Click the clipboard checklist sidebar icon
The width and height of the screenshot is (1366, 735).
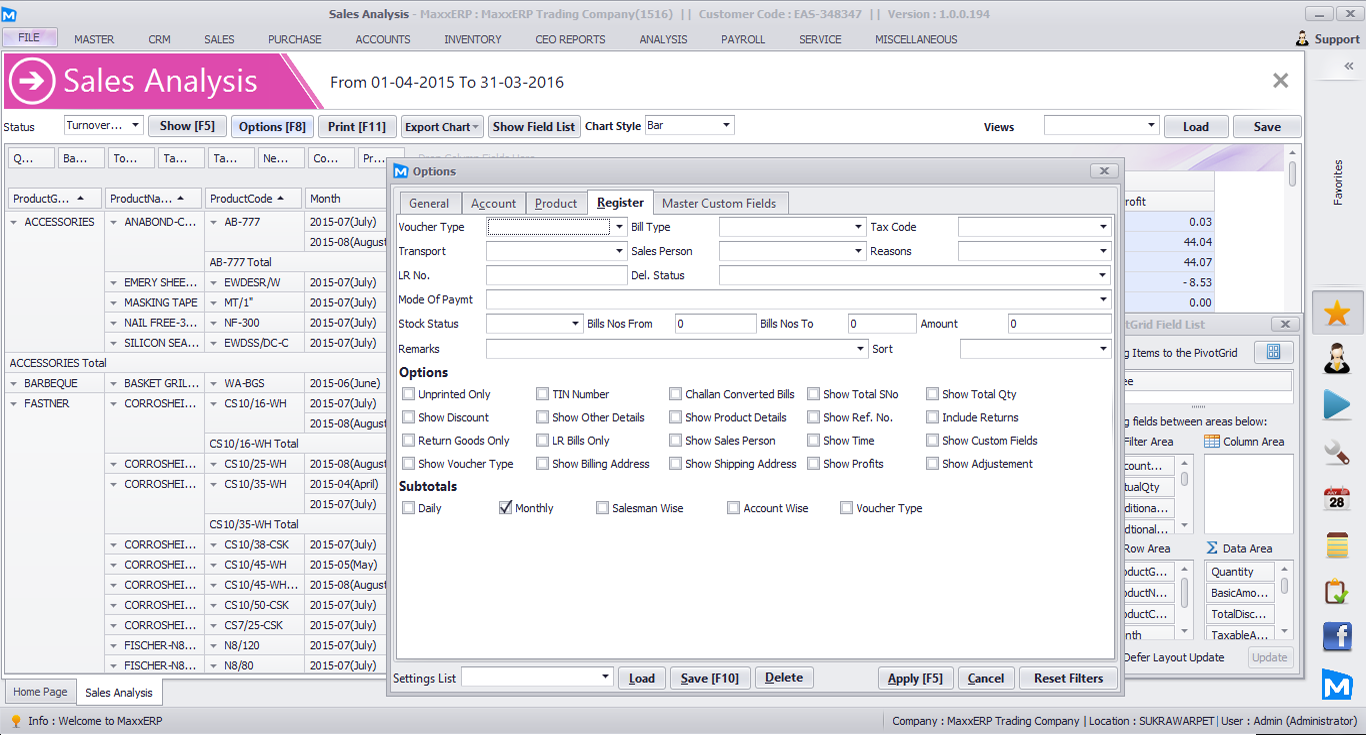(1337, 591)
